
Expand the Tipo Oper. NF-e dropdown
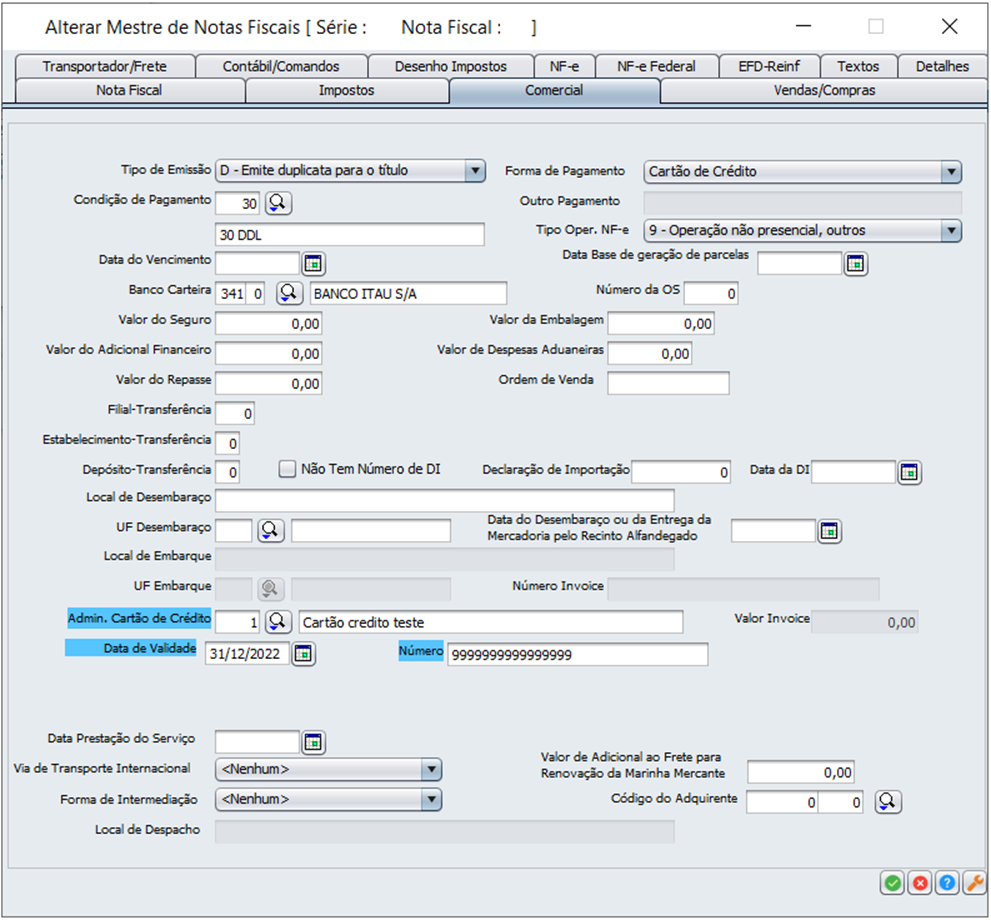click(x=950, y=231)
